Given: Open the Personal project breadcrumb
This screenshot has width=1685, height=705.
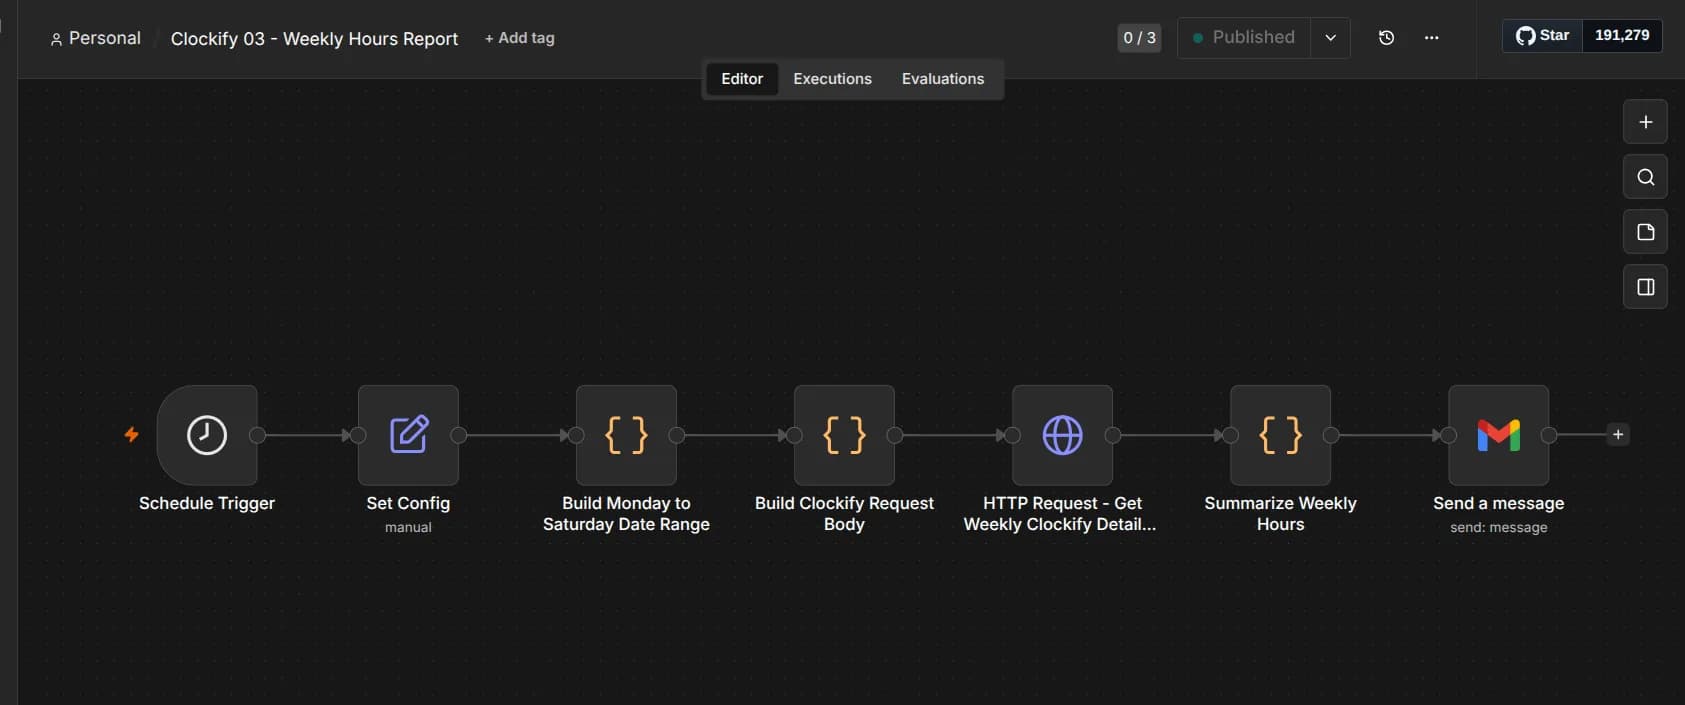Looking at the screenshot, I should coord(96,38).
